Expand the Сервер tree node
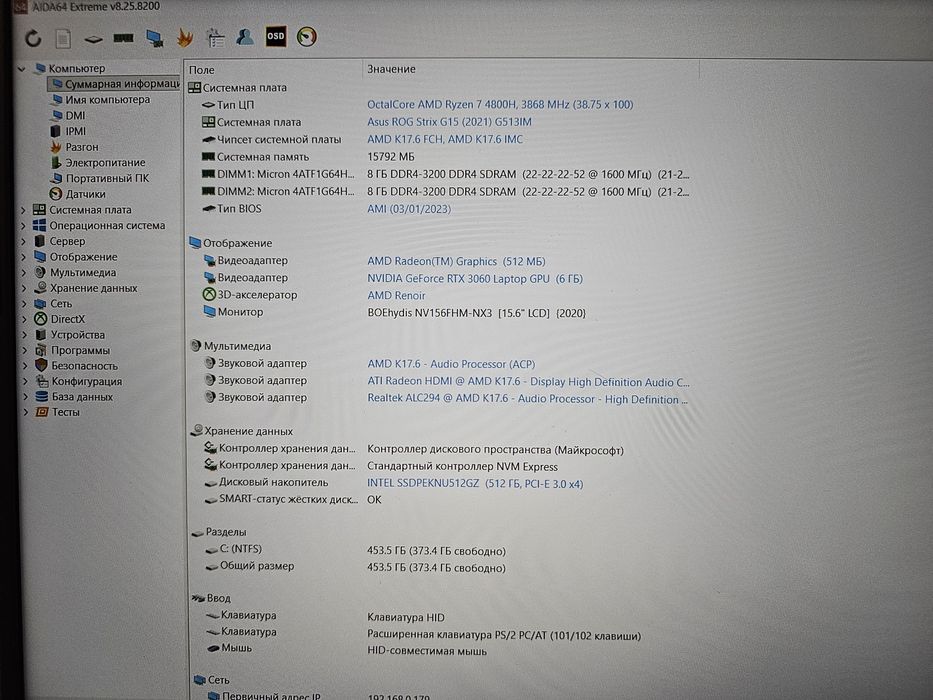Screen dimensions: 933x700 pyautogui.click(x=24, y=242)
